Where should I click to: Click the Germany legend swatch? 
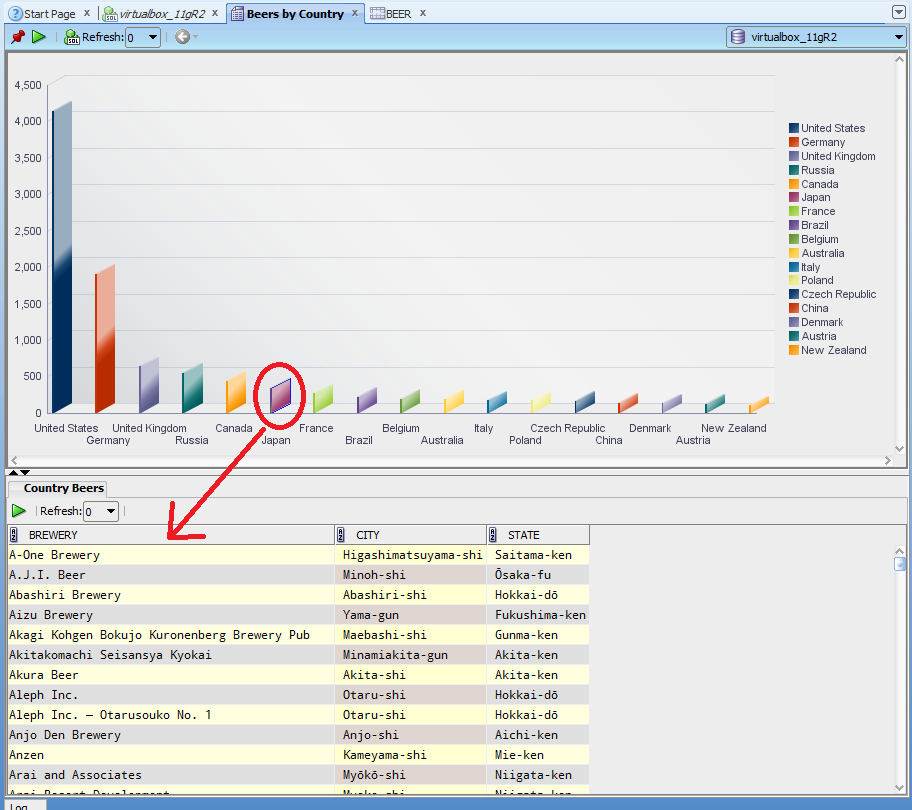793,142
